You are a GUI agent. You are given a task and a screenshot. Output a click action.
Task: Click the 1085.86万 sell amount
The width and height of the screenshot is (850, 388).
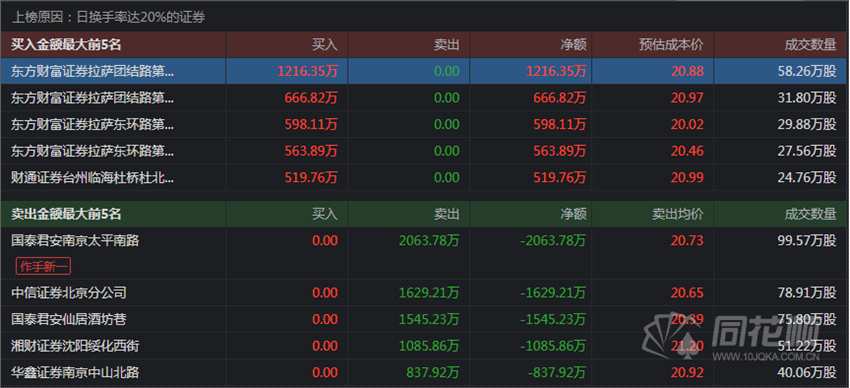(429, 346)
